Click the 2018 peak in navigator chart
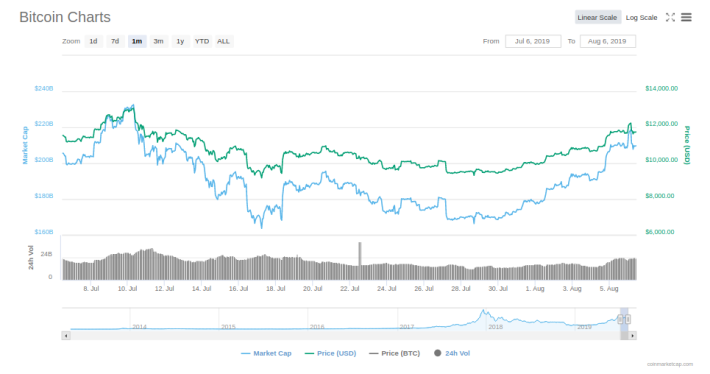 point(483,311)
